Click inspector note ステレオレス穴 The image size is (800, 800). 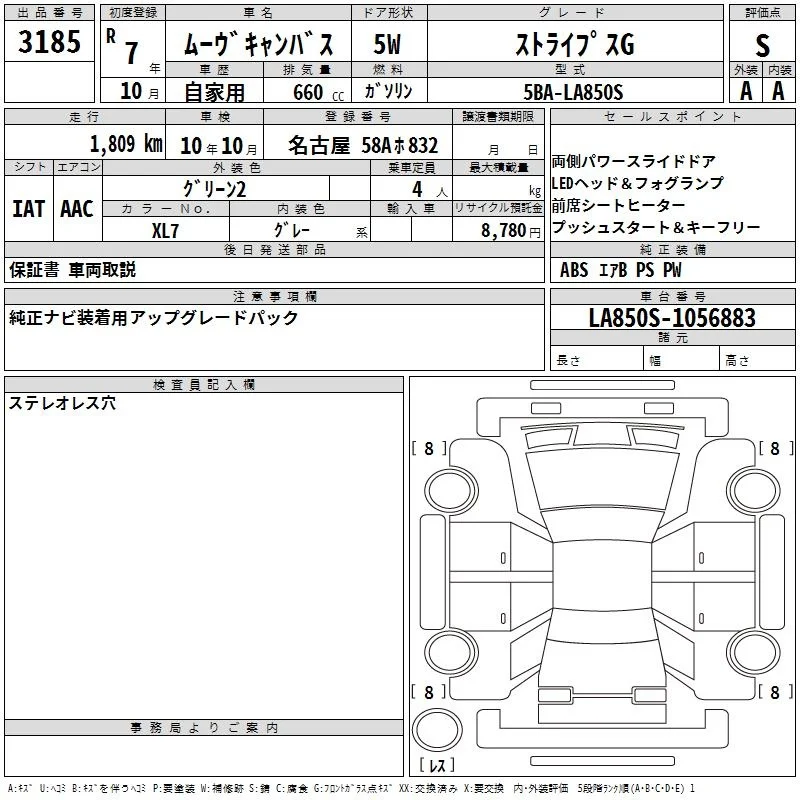(x=62, y=403)
